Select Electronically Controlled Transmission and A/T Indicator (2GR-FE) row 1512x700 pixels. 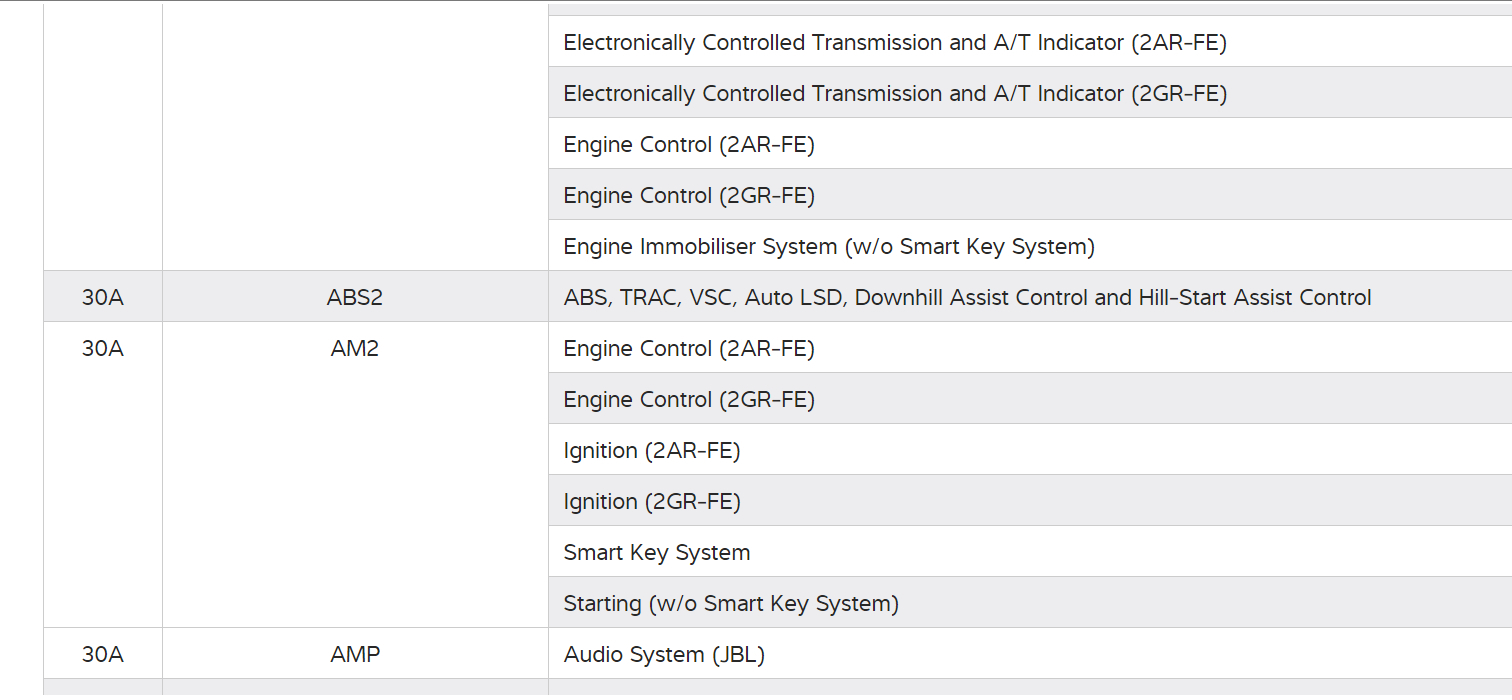pos(895,94)
